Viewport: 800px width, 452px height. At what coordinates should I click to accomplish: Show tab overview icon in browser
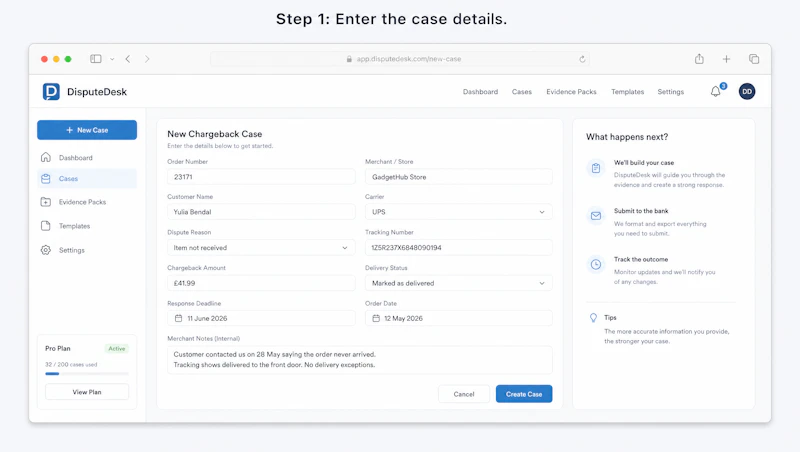(754, 59)
